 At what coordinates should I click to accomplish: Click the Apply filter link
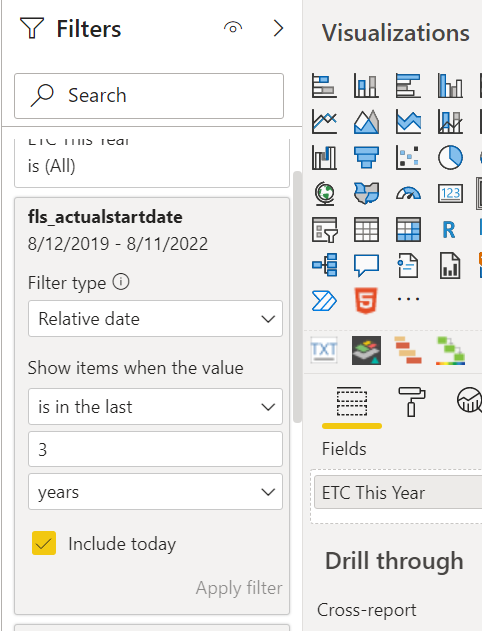[239, 588]
